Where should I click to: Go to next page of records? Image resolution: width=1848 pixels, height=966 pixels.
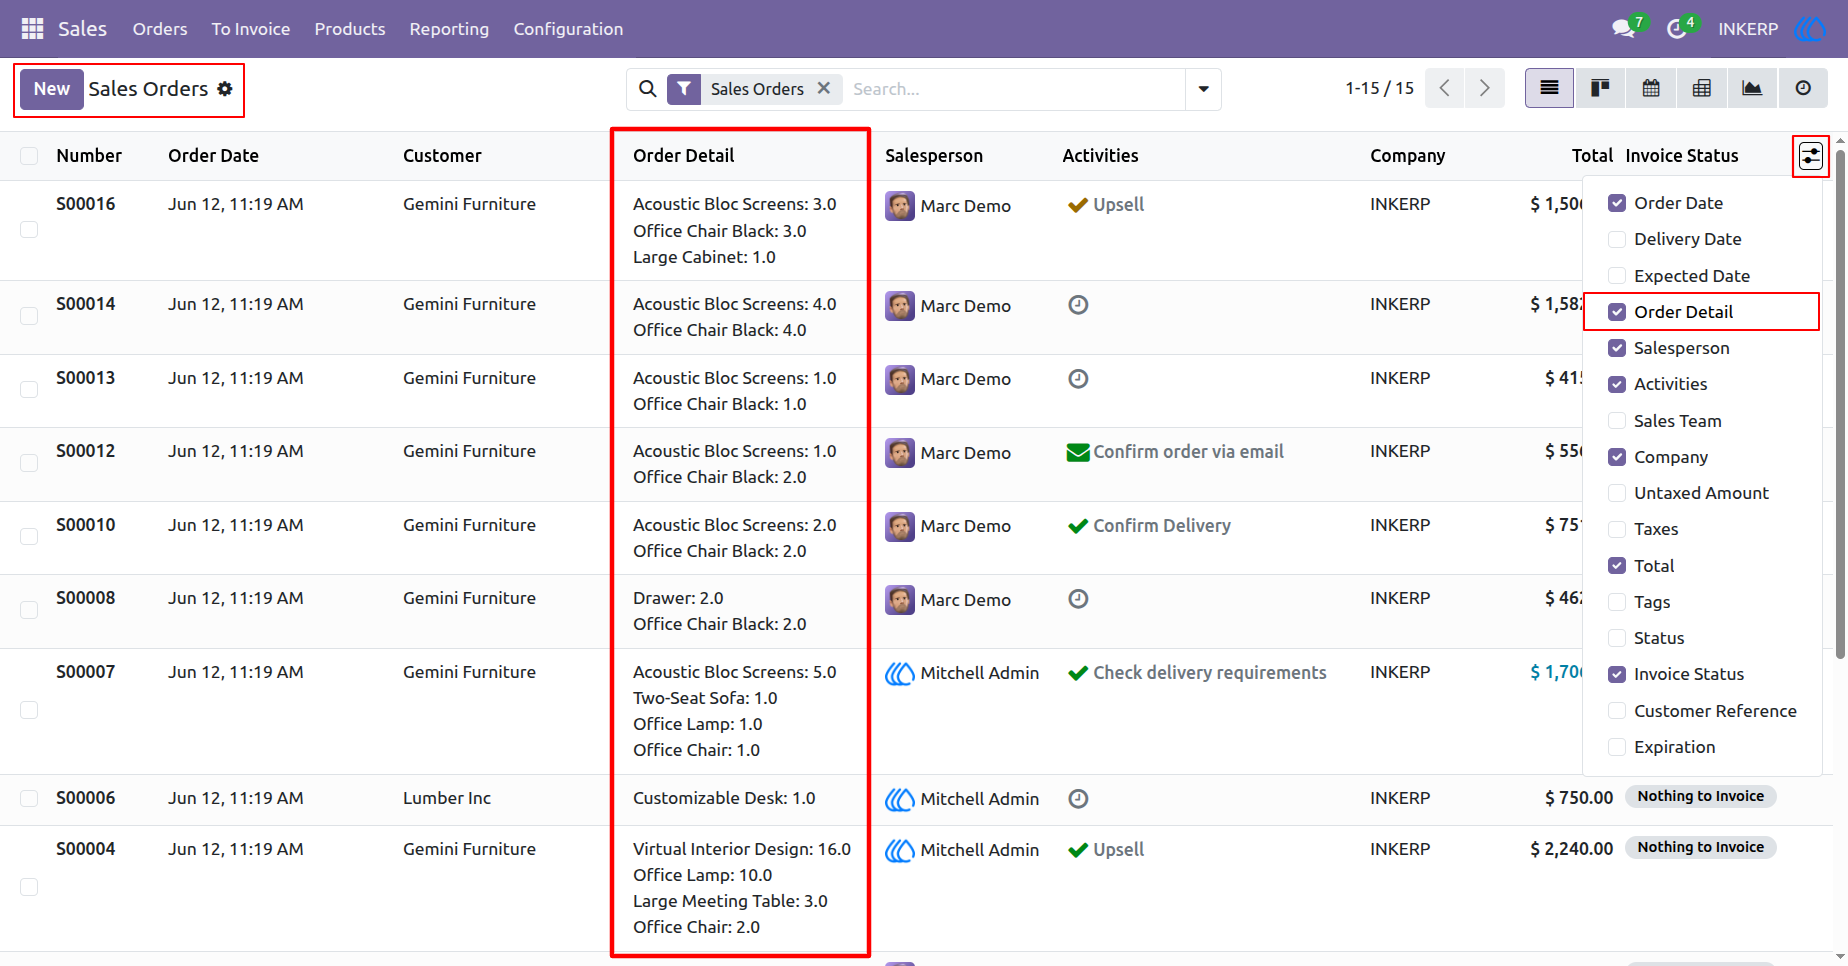[x=1485, y=88]
